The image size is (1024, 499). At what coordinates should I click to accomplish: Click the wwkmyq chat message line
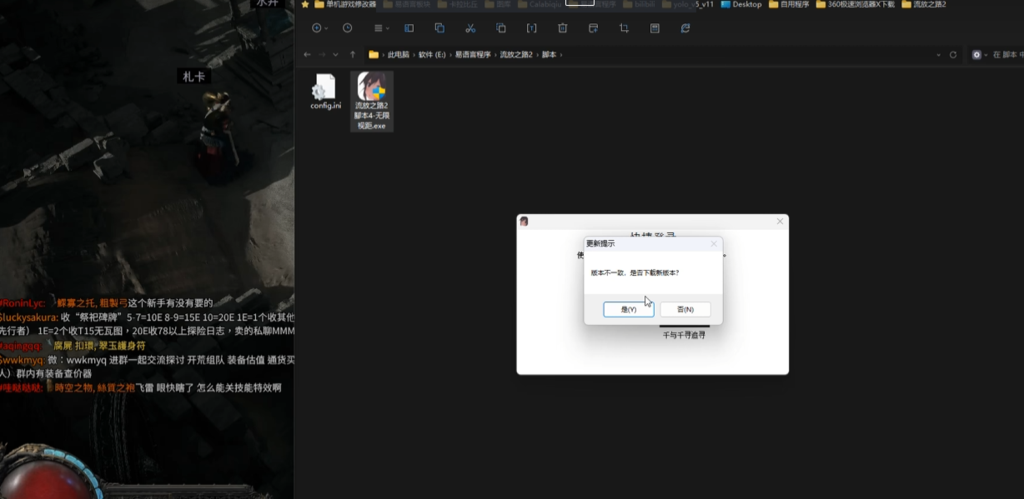coord(147,366)
